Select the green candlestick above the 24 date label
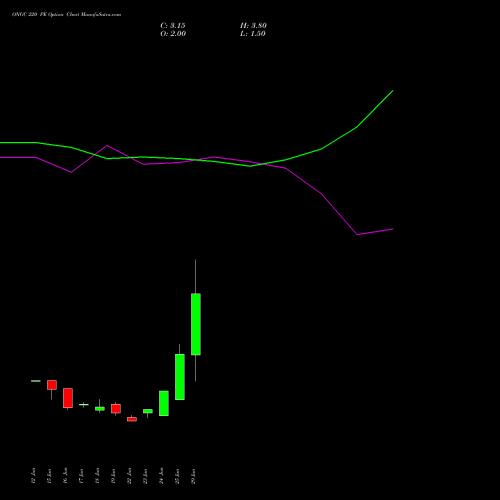Image resolution: width=500 pixels, height=500 pixels. [164, 403]
